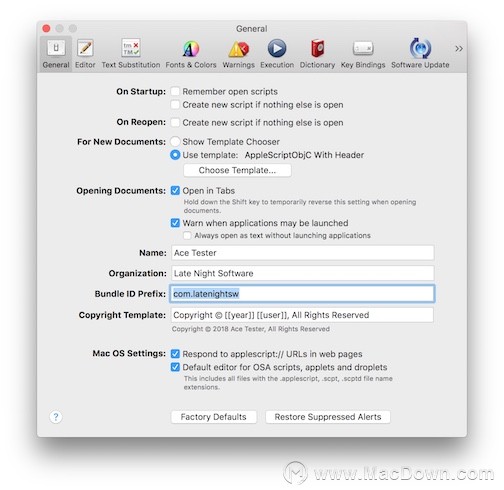Open the Dictionary preferences book icon
The image size is (504, 490).
tap(317, 48)
